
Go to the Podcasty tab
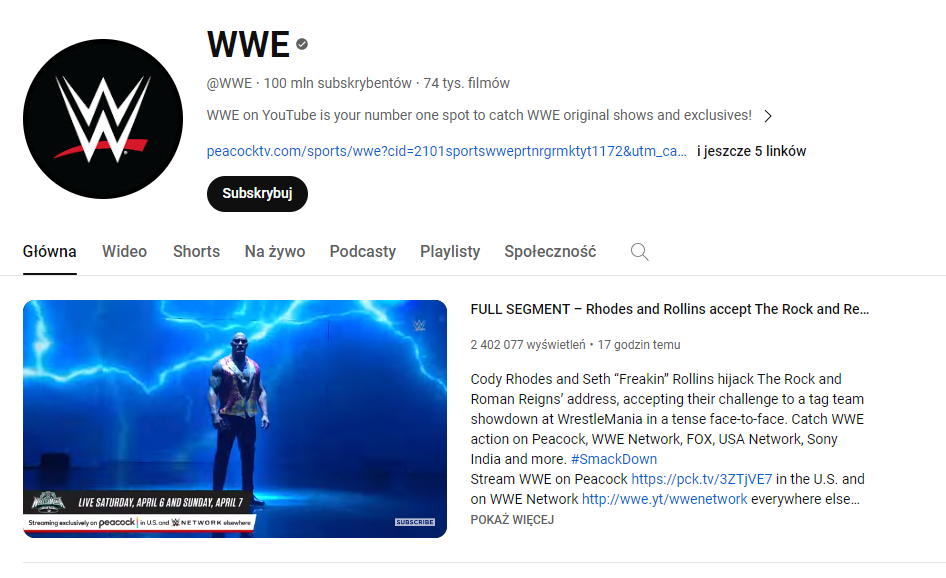tap(363, 252)
